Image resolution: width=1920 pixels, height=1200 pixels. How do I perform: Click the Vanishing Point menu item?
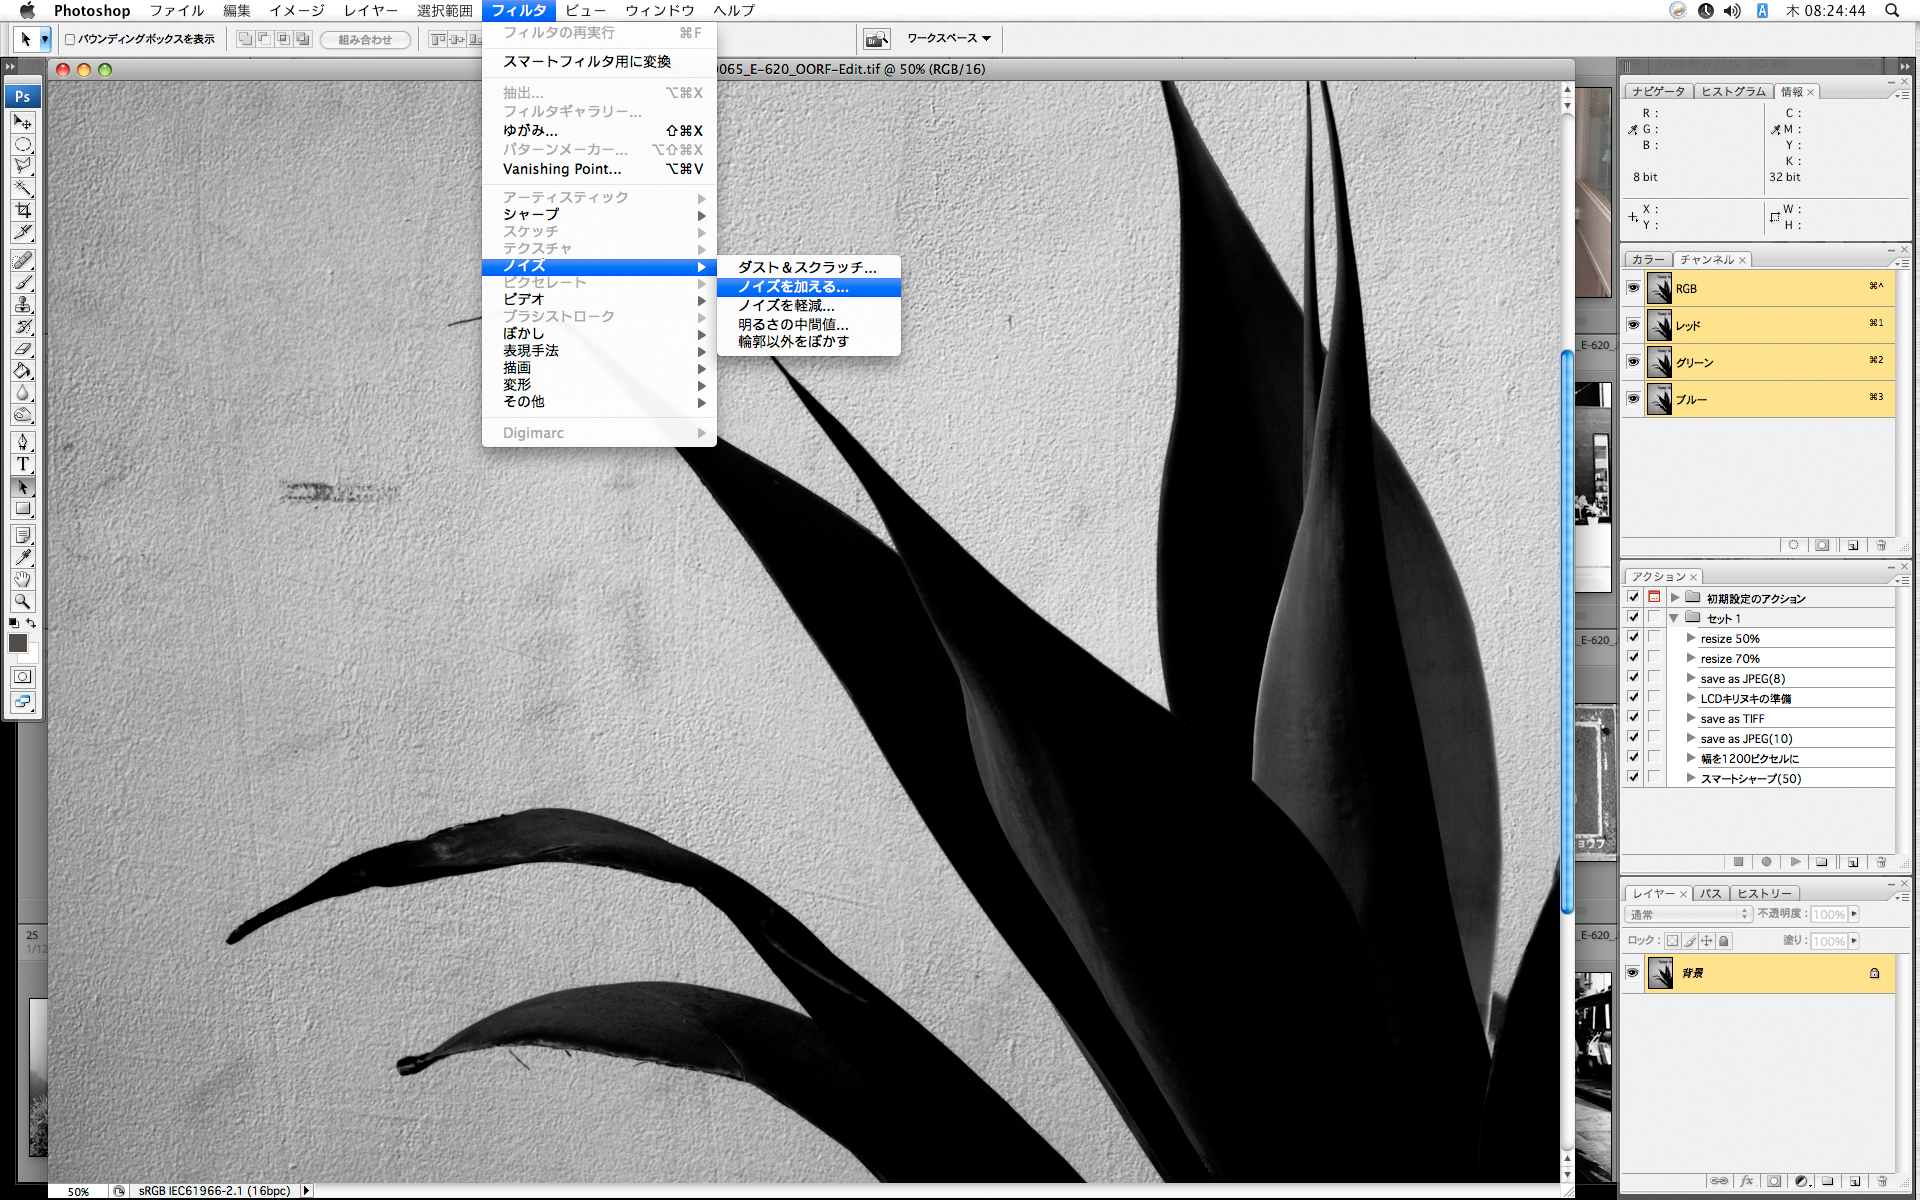pos(562,169)
